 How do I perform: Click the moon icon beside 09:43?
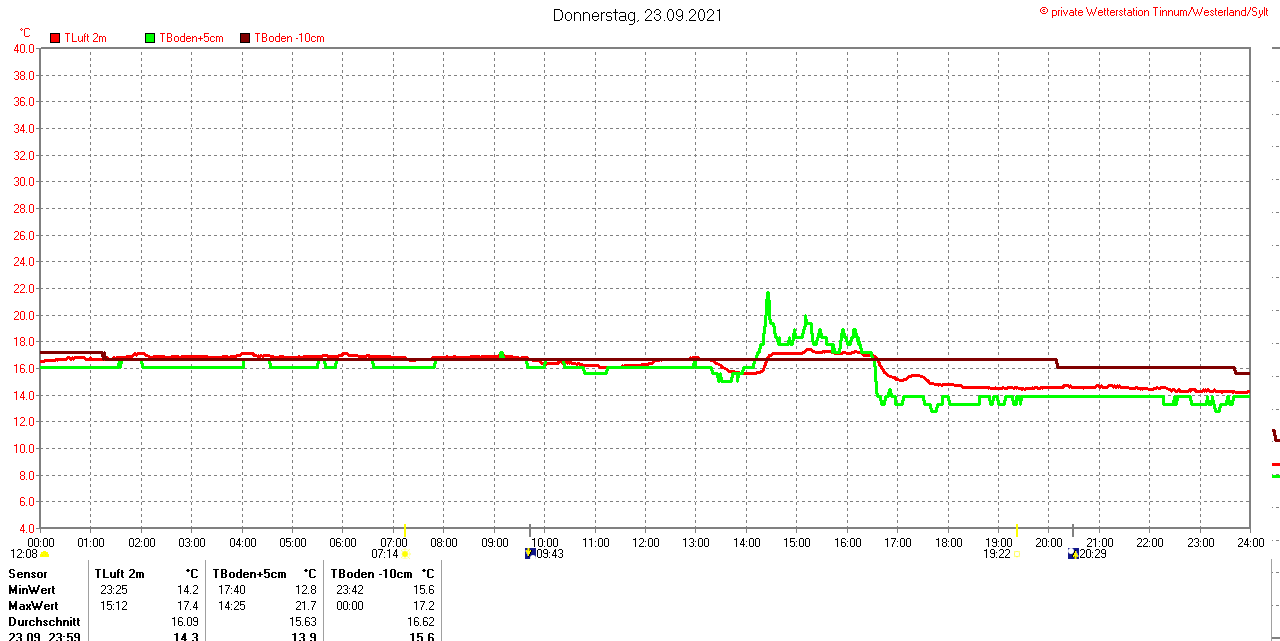pos(529,553)
